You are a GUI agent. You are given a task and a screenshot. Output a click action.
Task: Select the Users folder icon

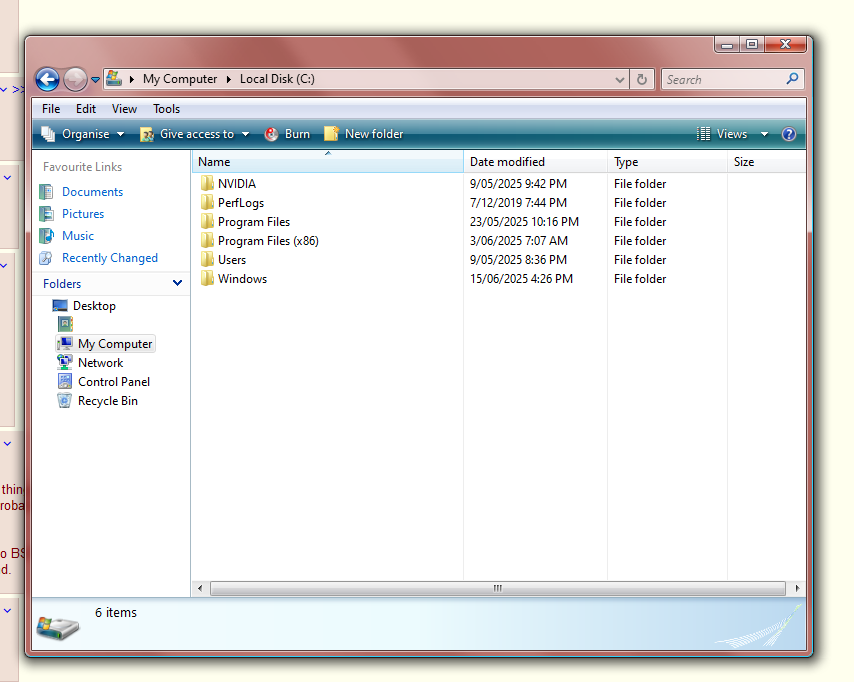[x=207, y=260]
